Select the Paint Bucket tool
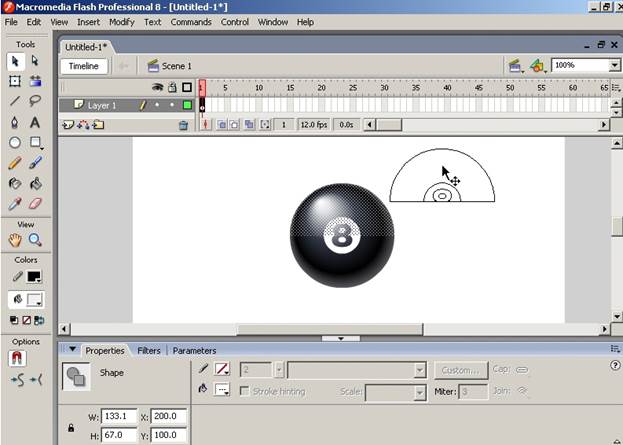Image resolution: width=623 pixels, height=445 pixels. [35, 184]
